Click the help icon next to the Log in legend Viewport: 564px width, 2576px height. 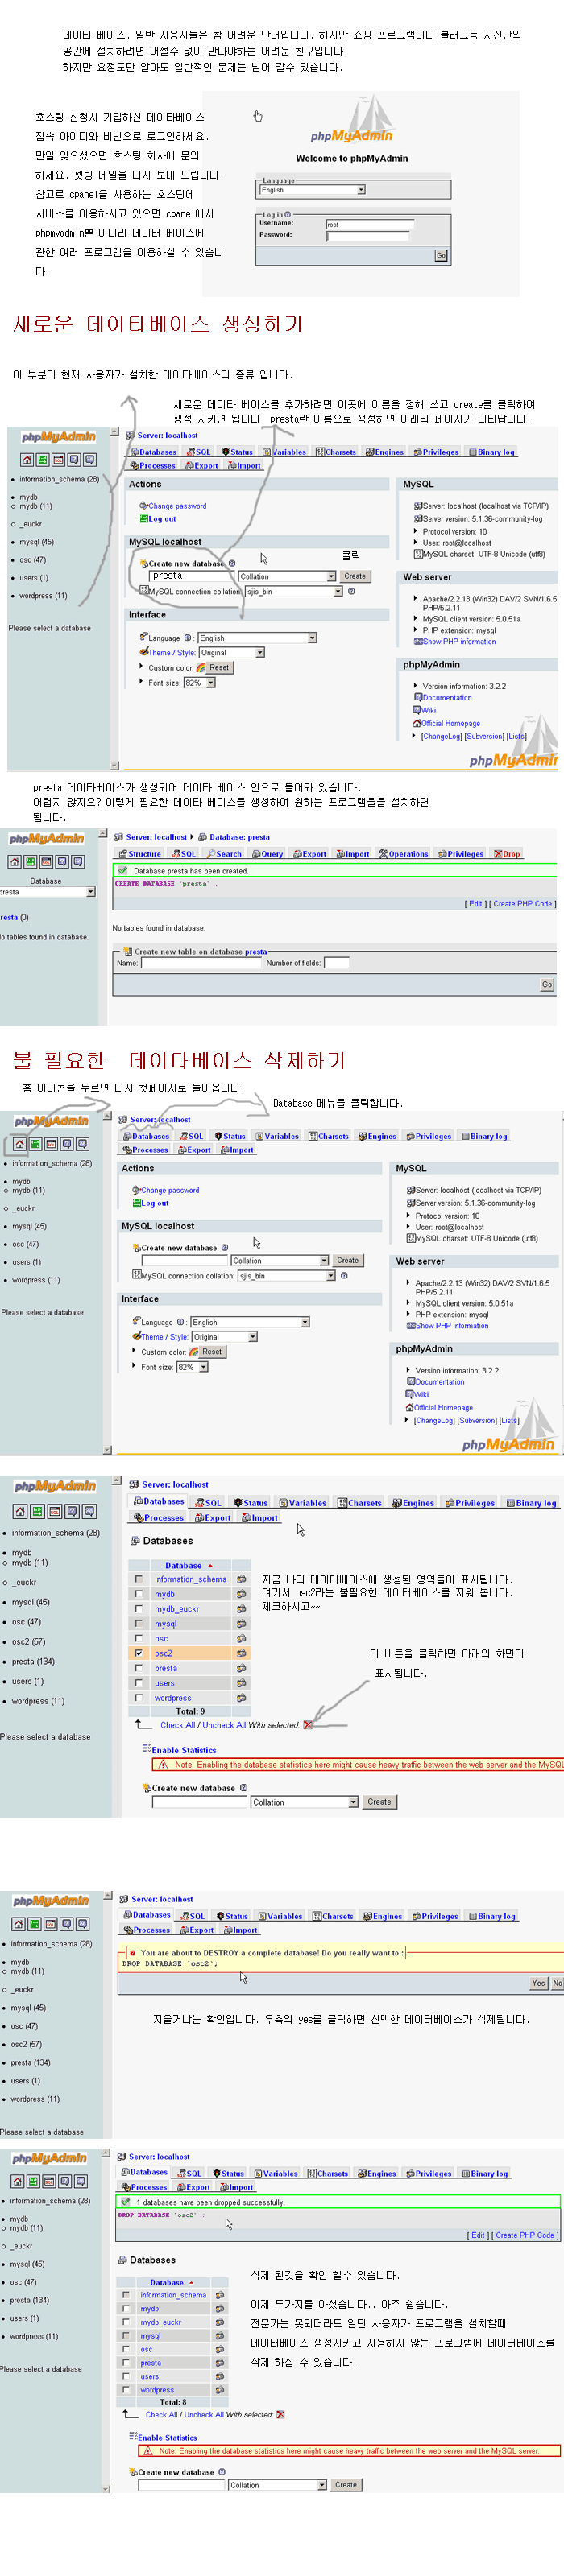(288, 214)
